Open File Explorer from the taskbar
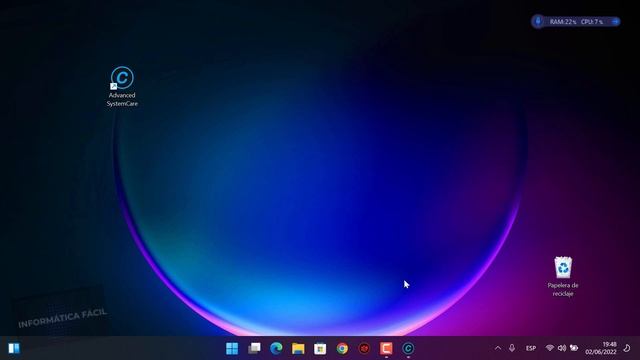 [x=298, y=348]
